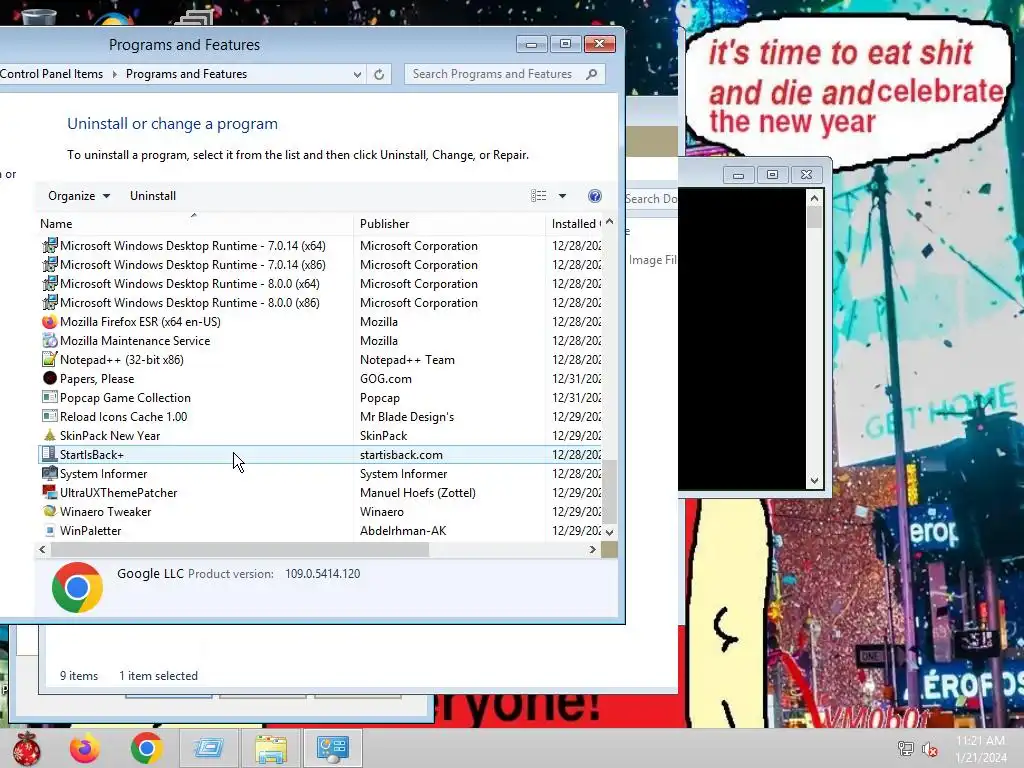Click the Programs and Features breadcrumb
Image resolution: width=1024 pixels, height=768 pixels.
tap(186, 74)
